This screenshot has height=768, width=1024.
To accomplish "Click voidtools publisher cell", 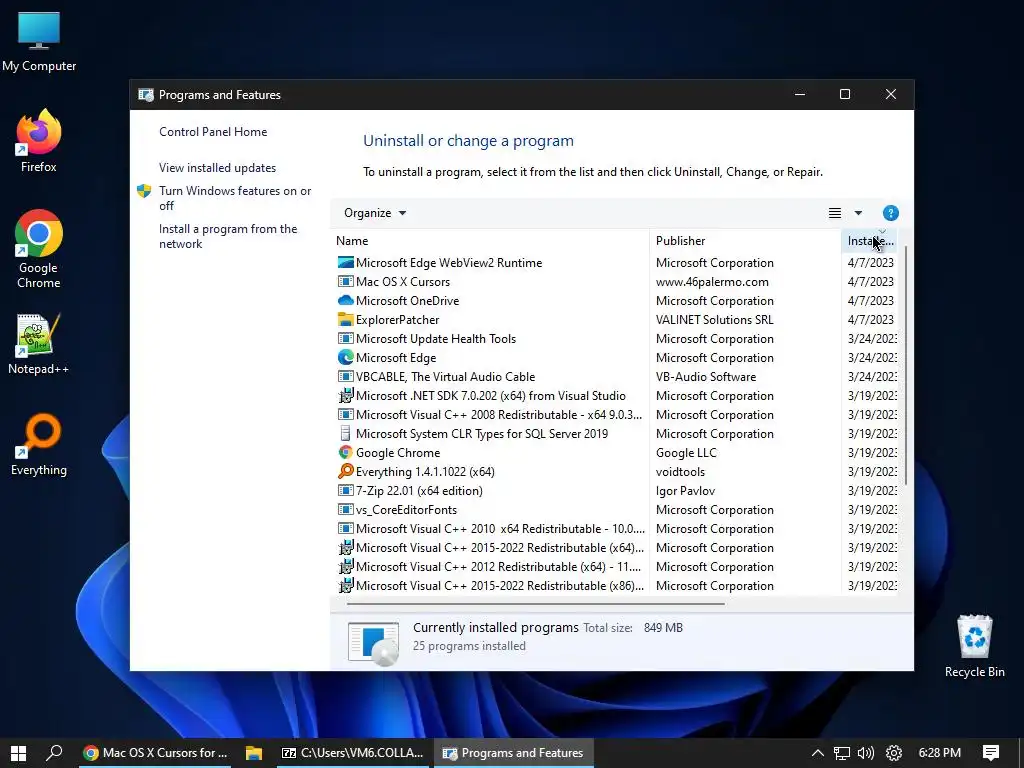I will 680,472.
